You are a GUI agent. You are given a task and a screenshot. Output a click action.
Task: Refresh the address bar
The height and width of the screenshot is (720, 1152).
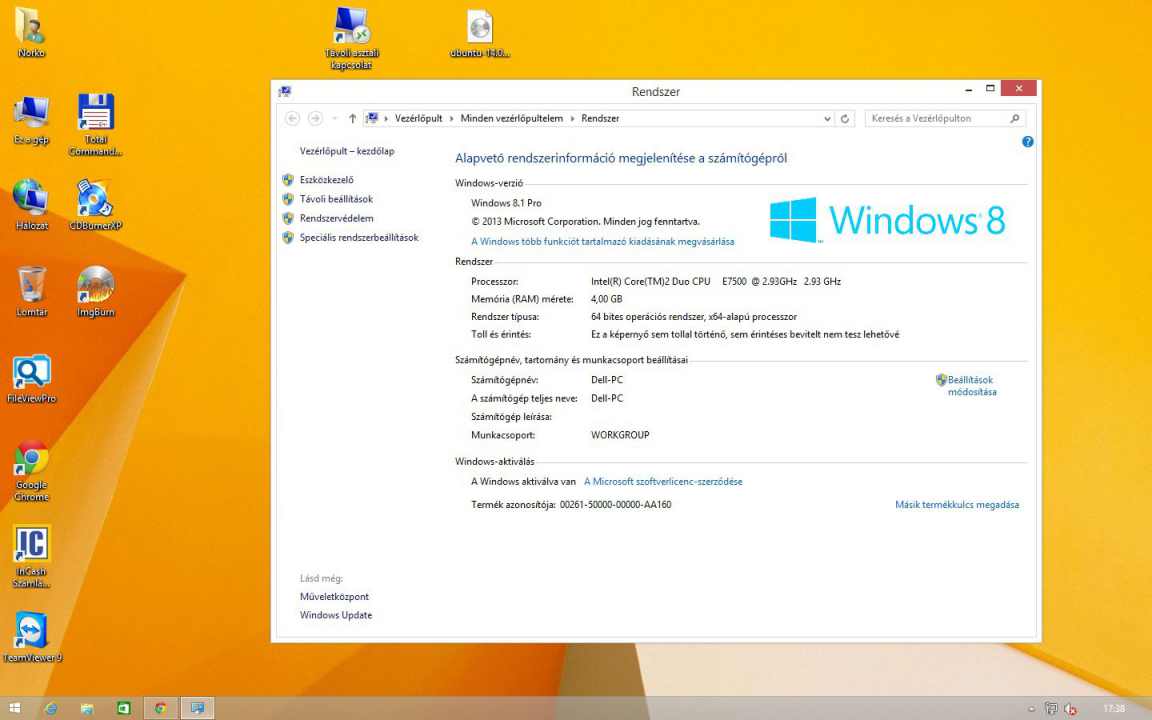pos(845,118)
